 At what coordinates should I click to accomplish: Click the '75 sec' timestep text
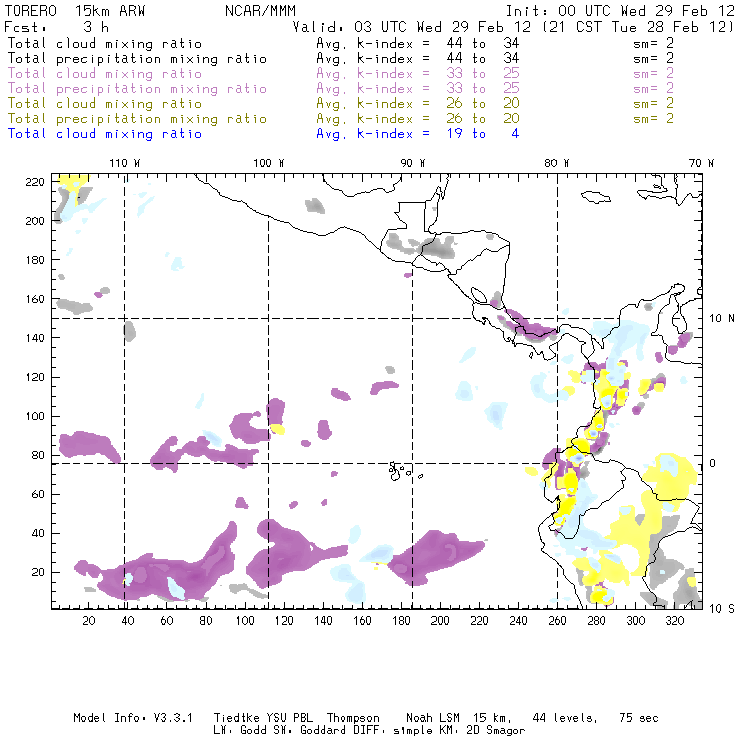[639, 718]
